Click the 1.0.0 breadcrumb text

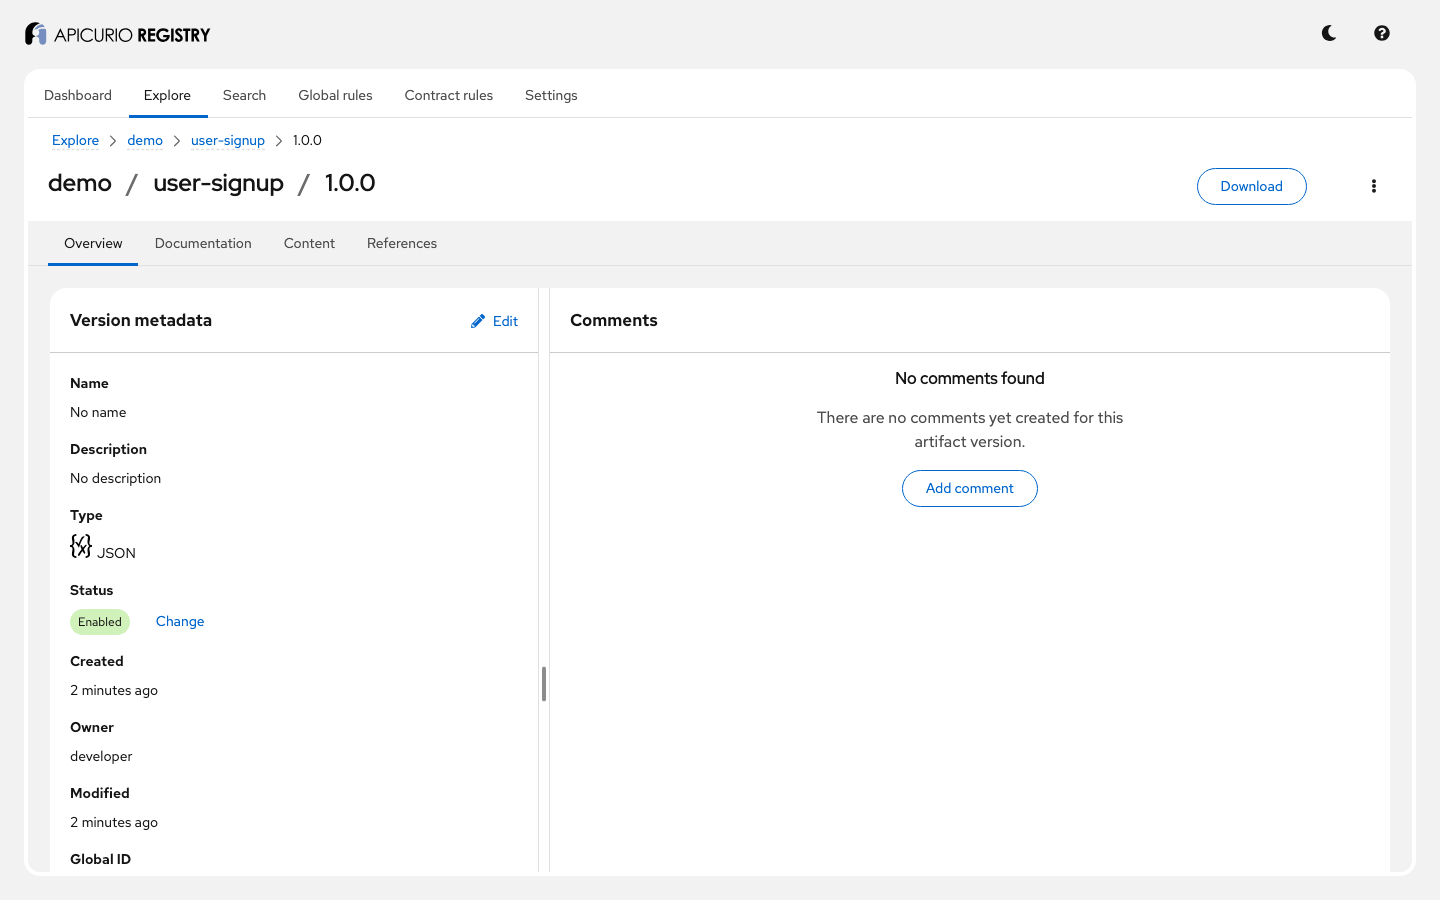[x=307, y=140]
